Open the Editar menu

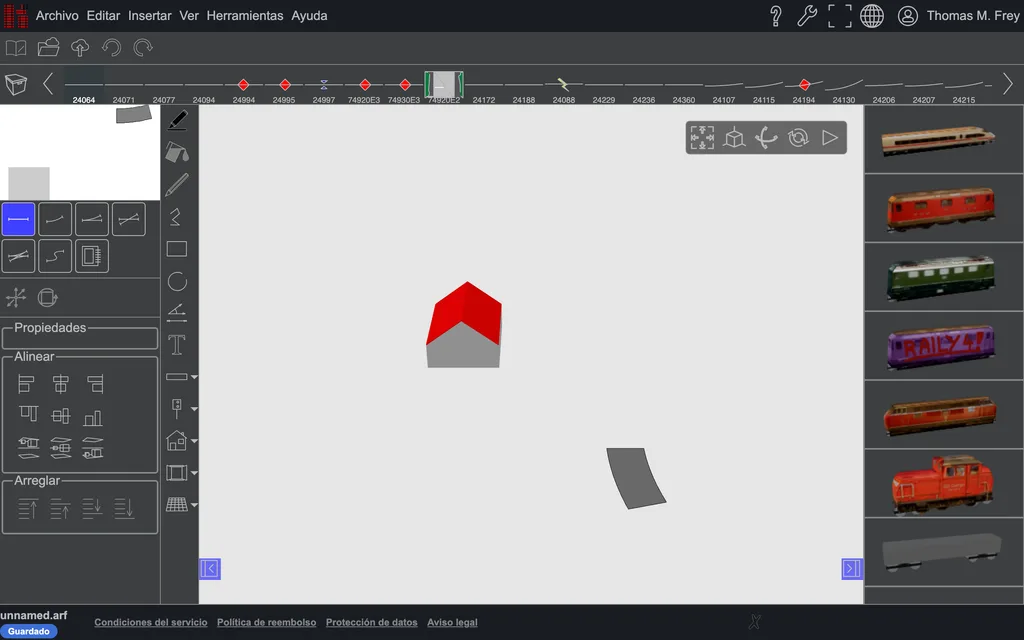coord(103,16)
